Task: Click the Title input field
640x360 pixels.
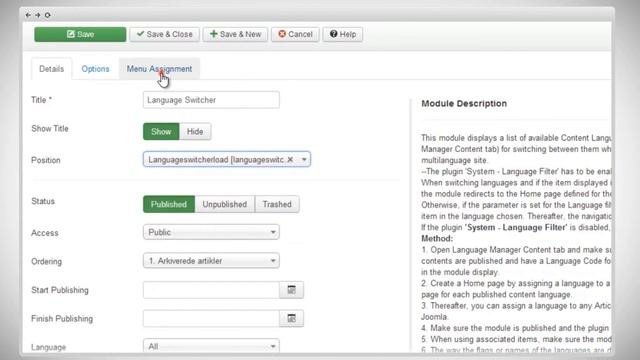Action: click(x=211, y=100)
